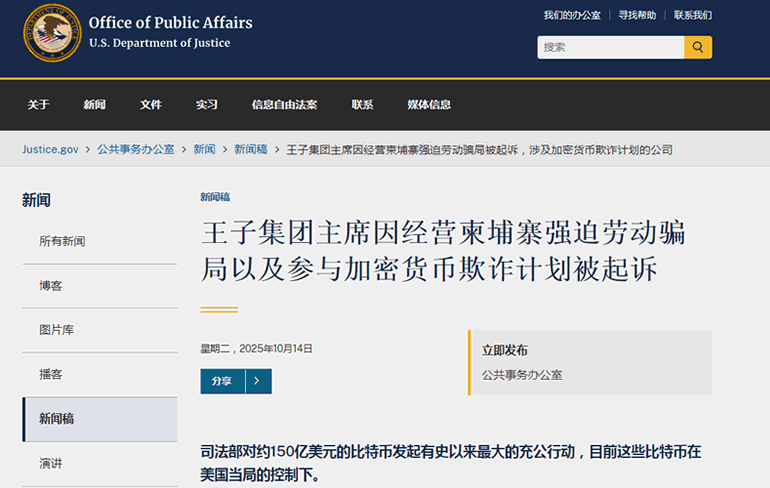Click the Department of Justice seal logo
The image size is (770, 488).
coord(52,32)
